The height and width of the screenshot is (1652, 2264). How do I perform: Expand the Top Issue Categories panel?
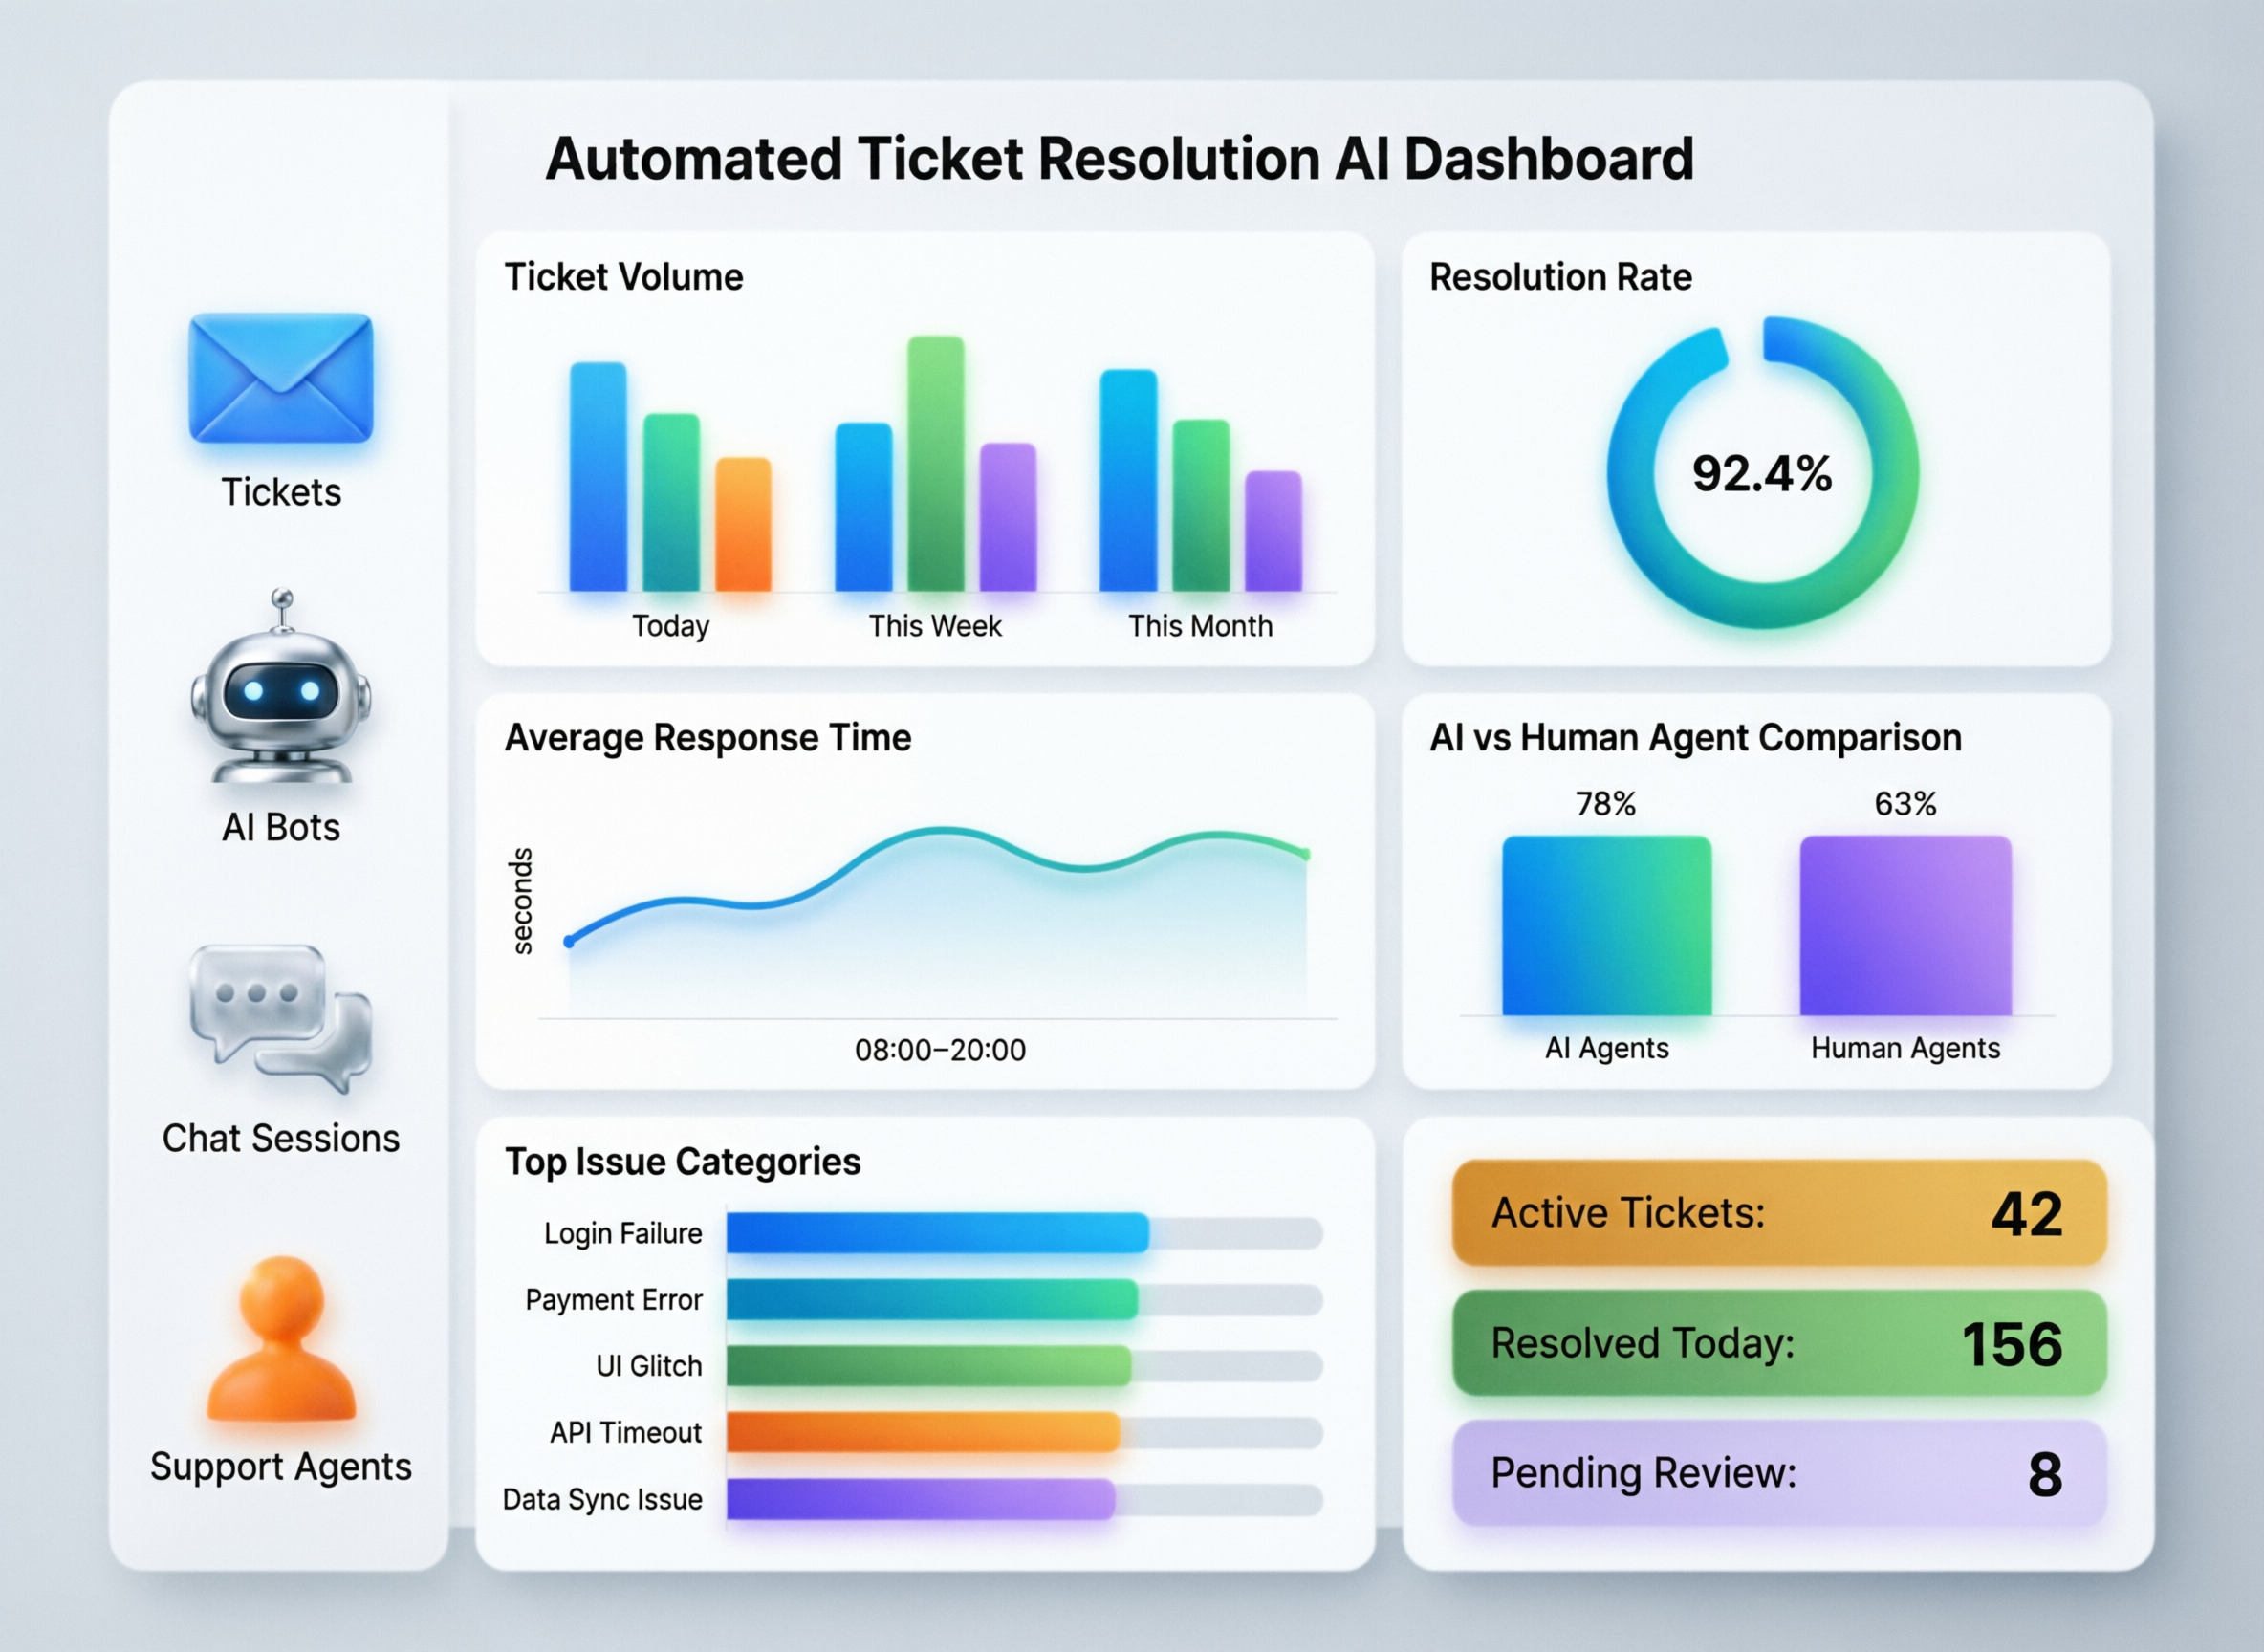pos(685,1162)
